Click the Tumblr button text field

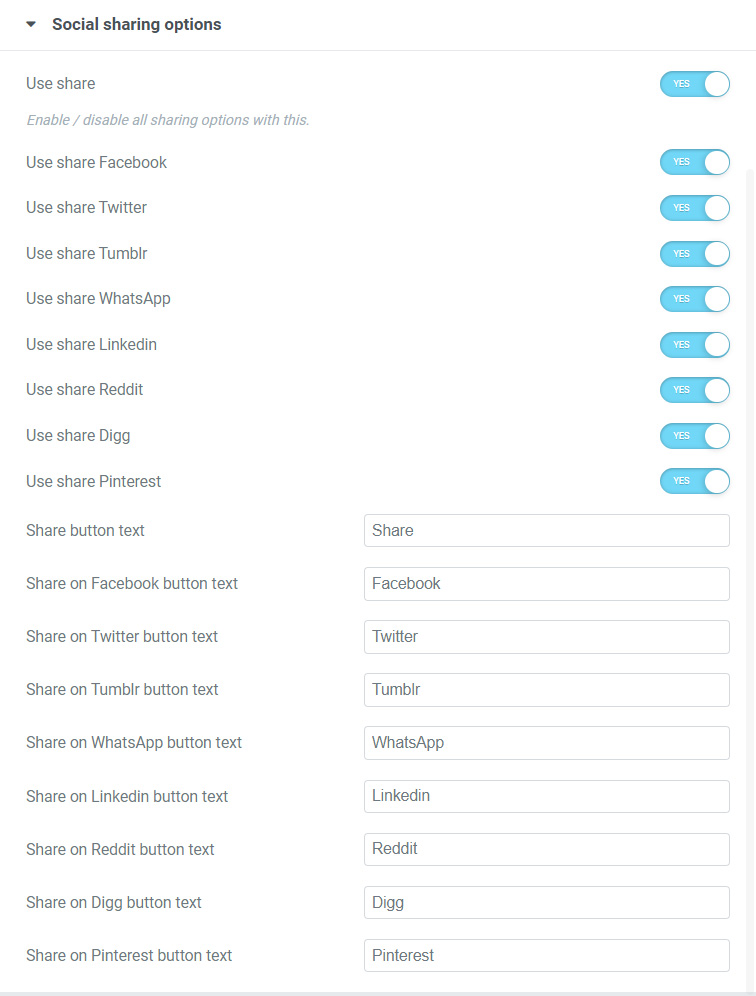tap(546, 690)
